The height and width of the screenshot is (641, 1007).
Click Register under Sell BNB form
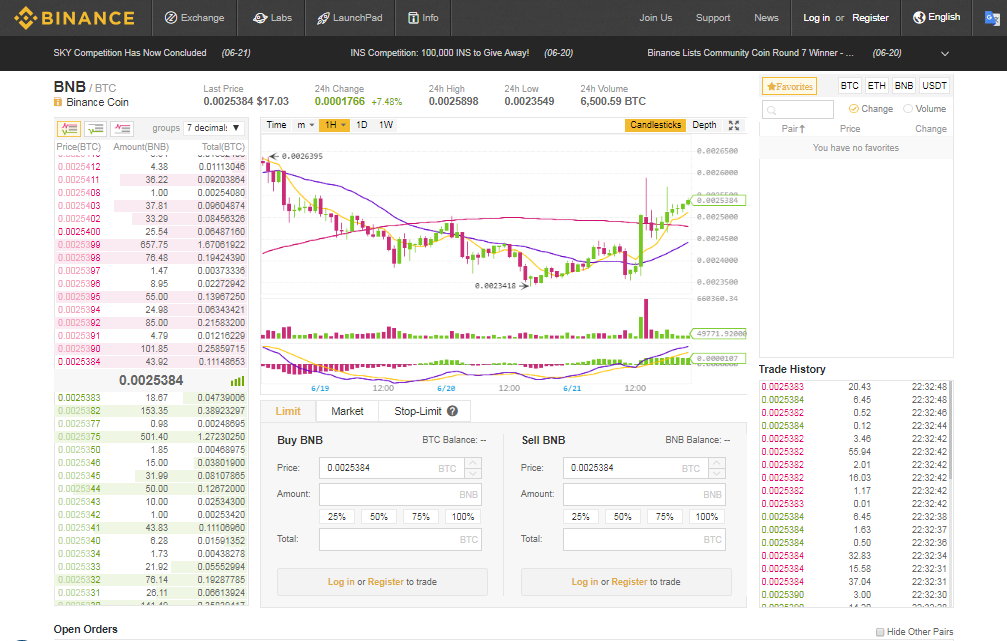629,581
